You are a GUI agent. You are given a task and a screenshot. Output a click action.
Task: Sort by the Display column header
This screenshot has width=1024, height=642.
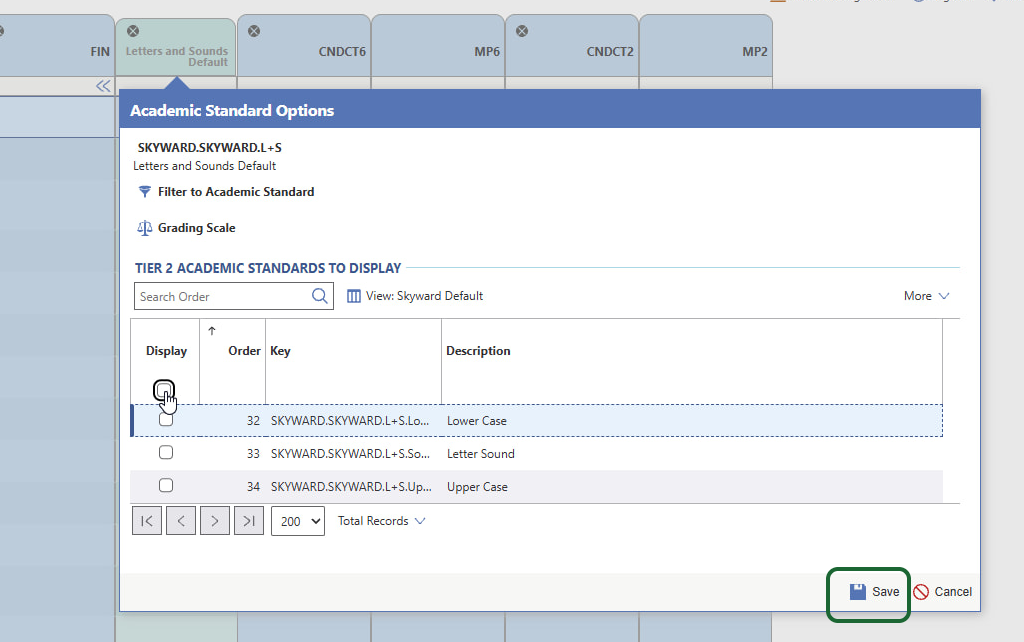(167, 351)
